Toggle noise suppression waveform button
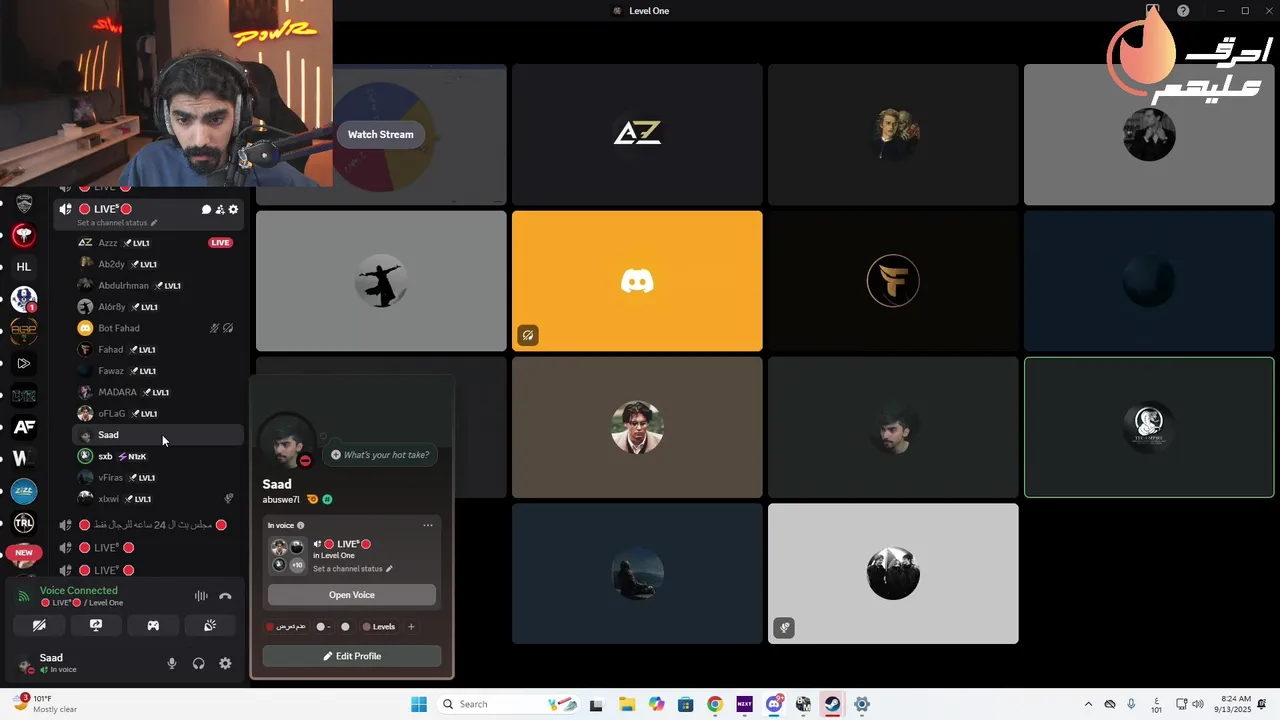The width and height of the screenshot is (1280, 720). [x=201, y=596]
